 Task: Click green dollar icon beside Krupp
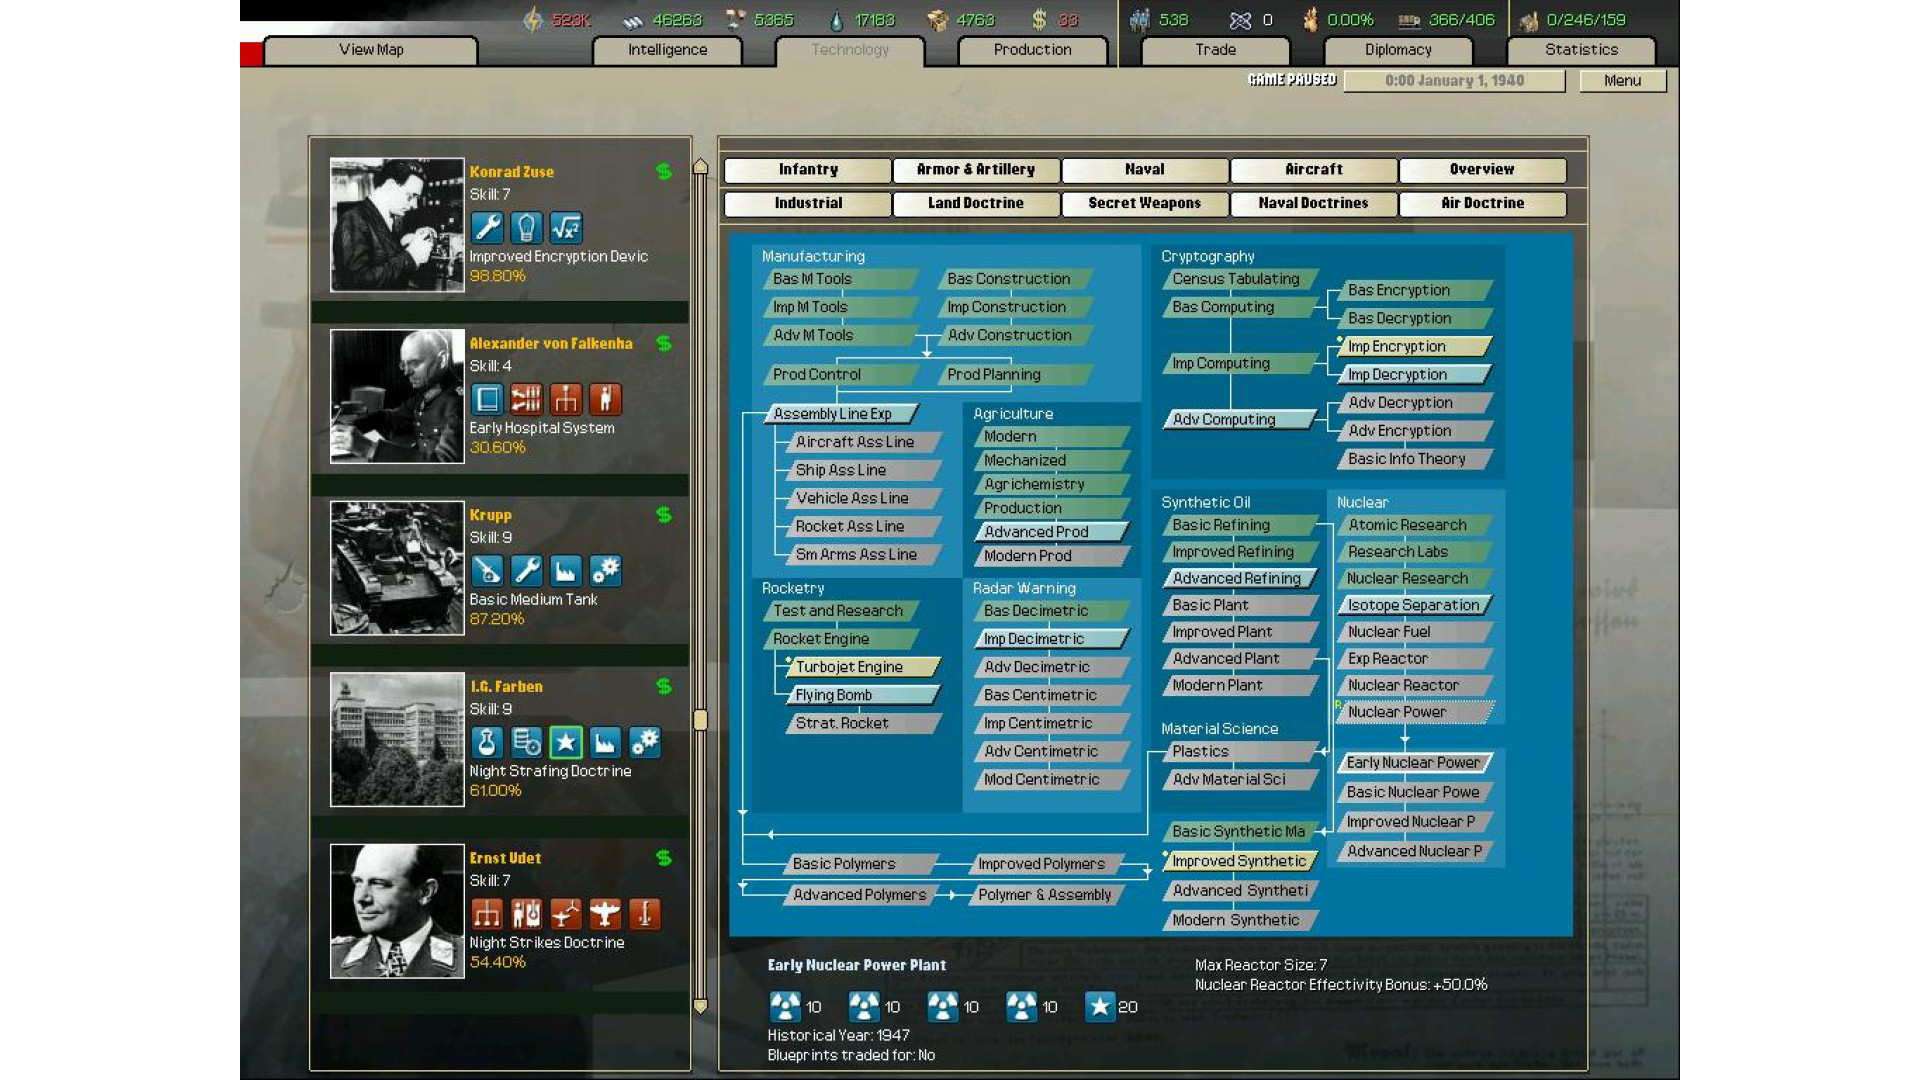664,515
